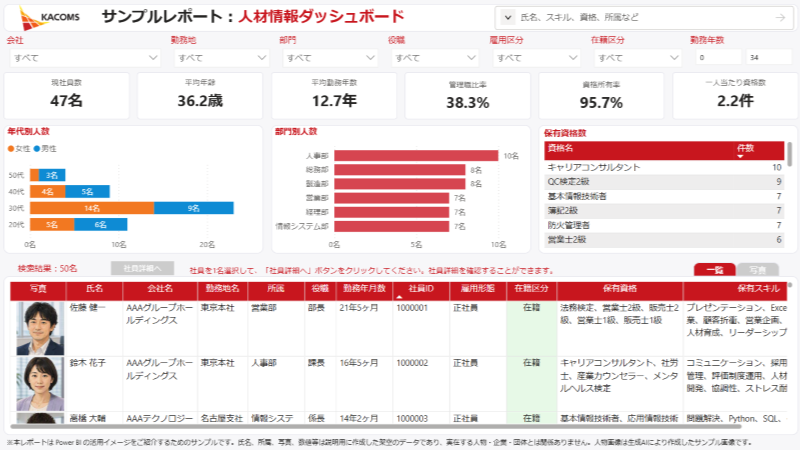Image resolution: width=800 pixels, height=450 pixels.
Task: Sort the employee table by 保有資格 header
Action: [620, 289]
